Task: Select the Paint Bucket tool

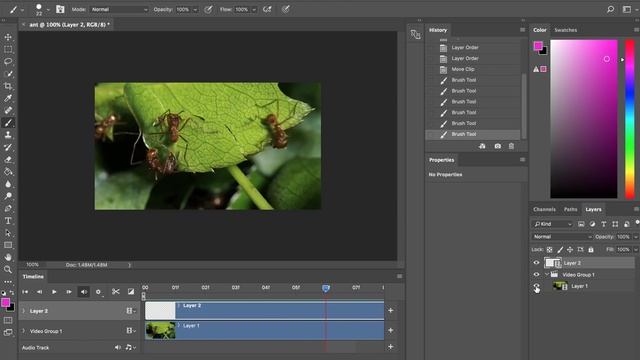Action: click(8, 171)
